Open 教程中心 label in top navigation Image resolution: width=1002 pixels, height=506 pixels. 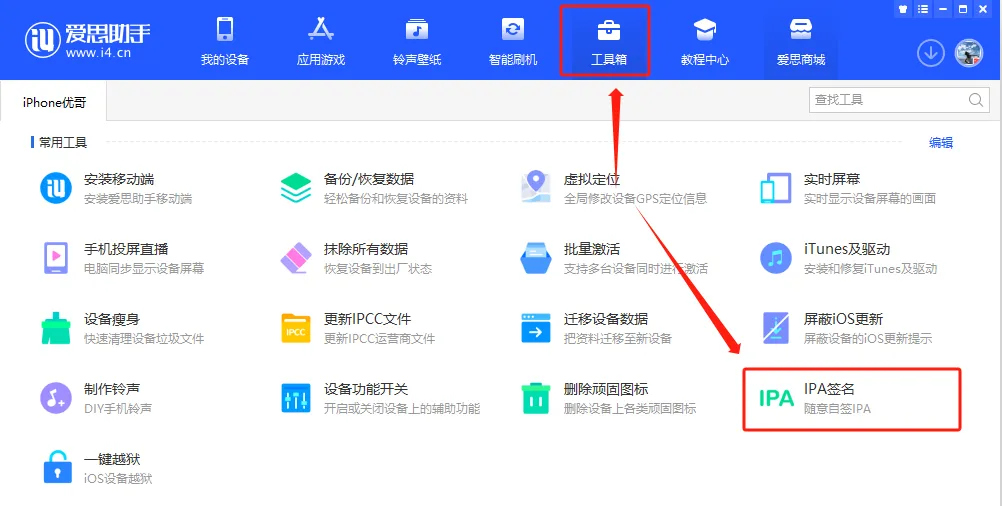[705, 59]
